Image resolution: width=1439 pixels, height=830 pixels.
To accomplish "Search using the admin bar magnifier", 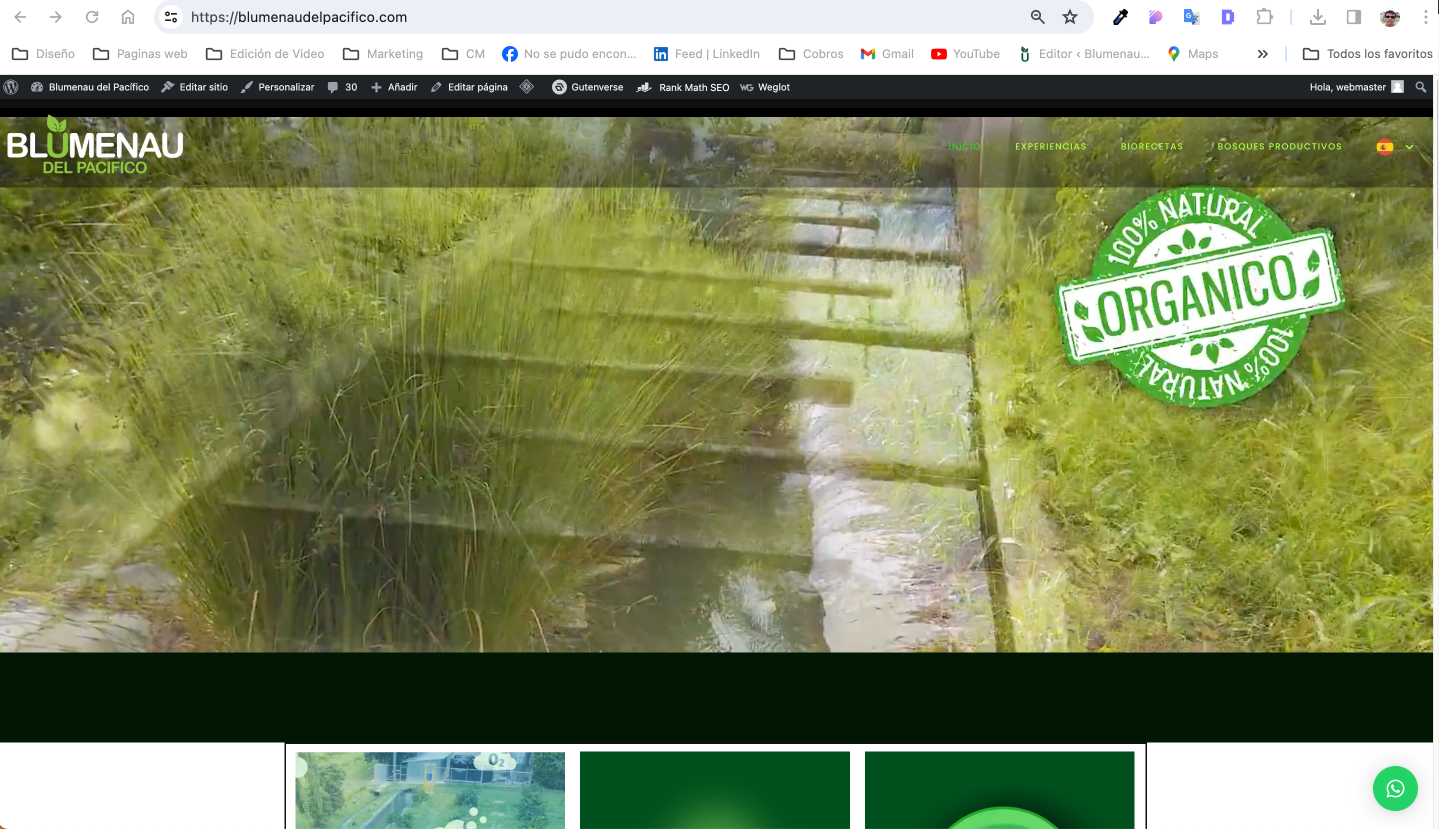I will 1421,87.
